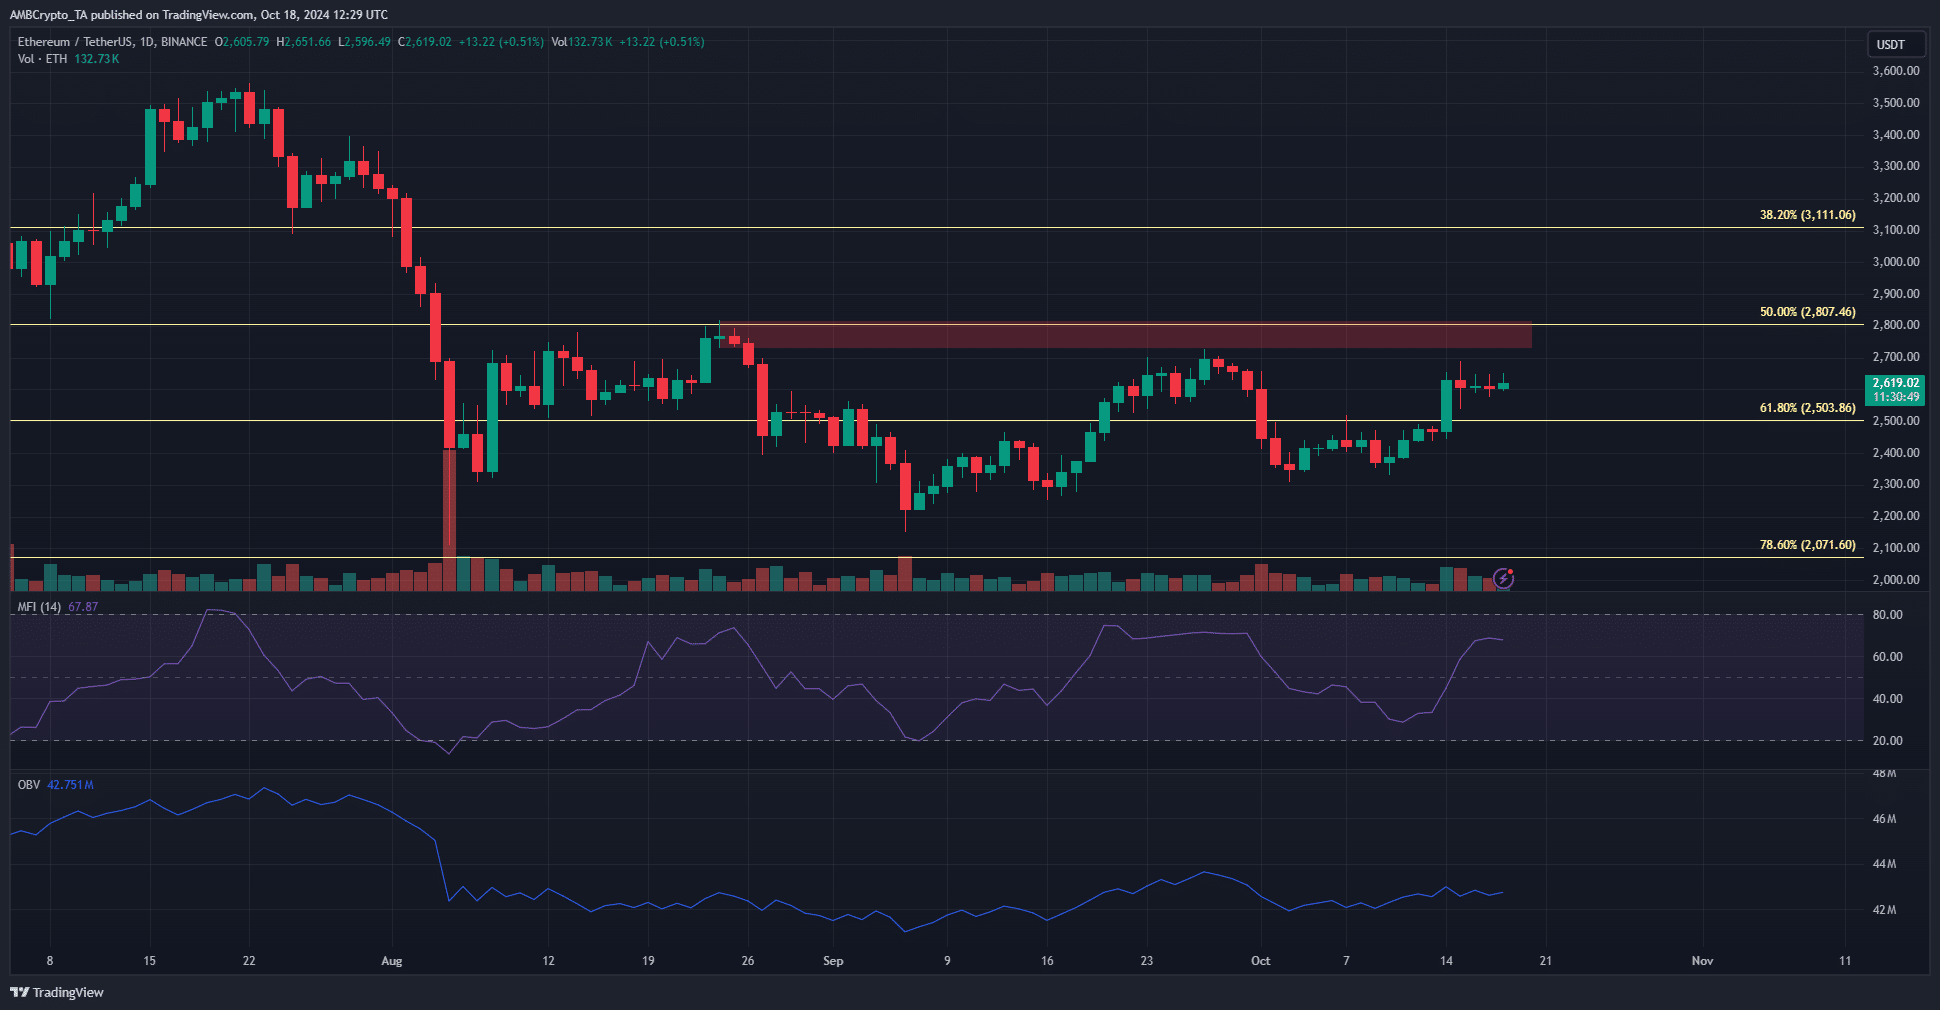The width and height of the screenshot is (1940, 1010).
Task: Click the Aug date label on time axis
Action: 392,961
